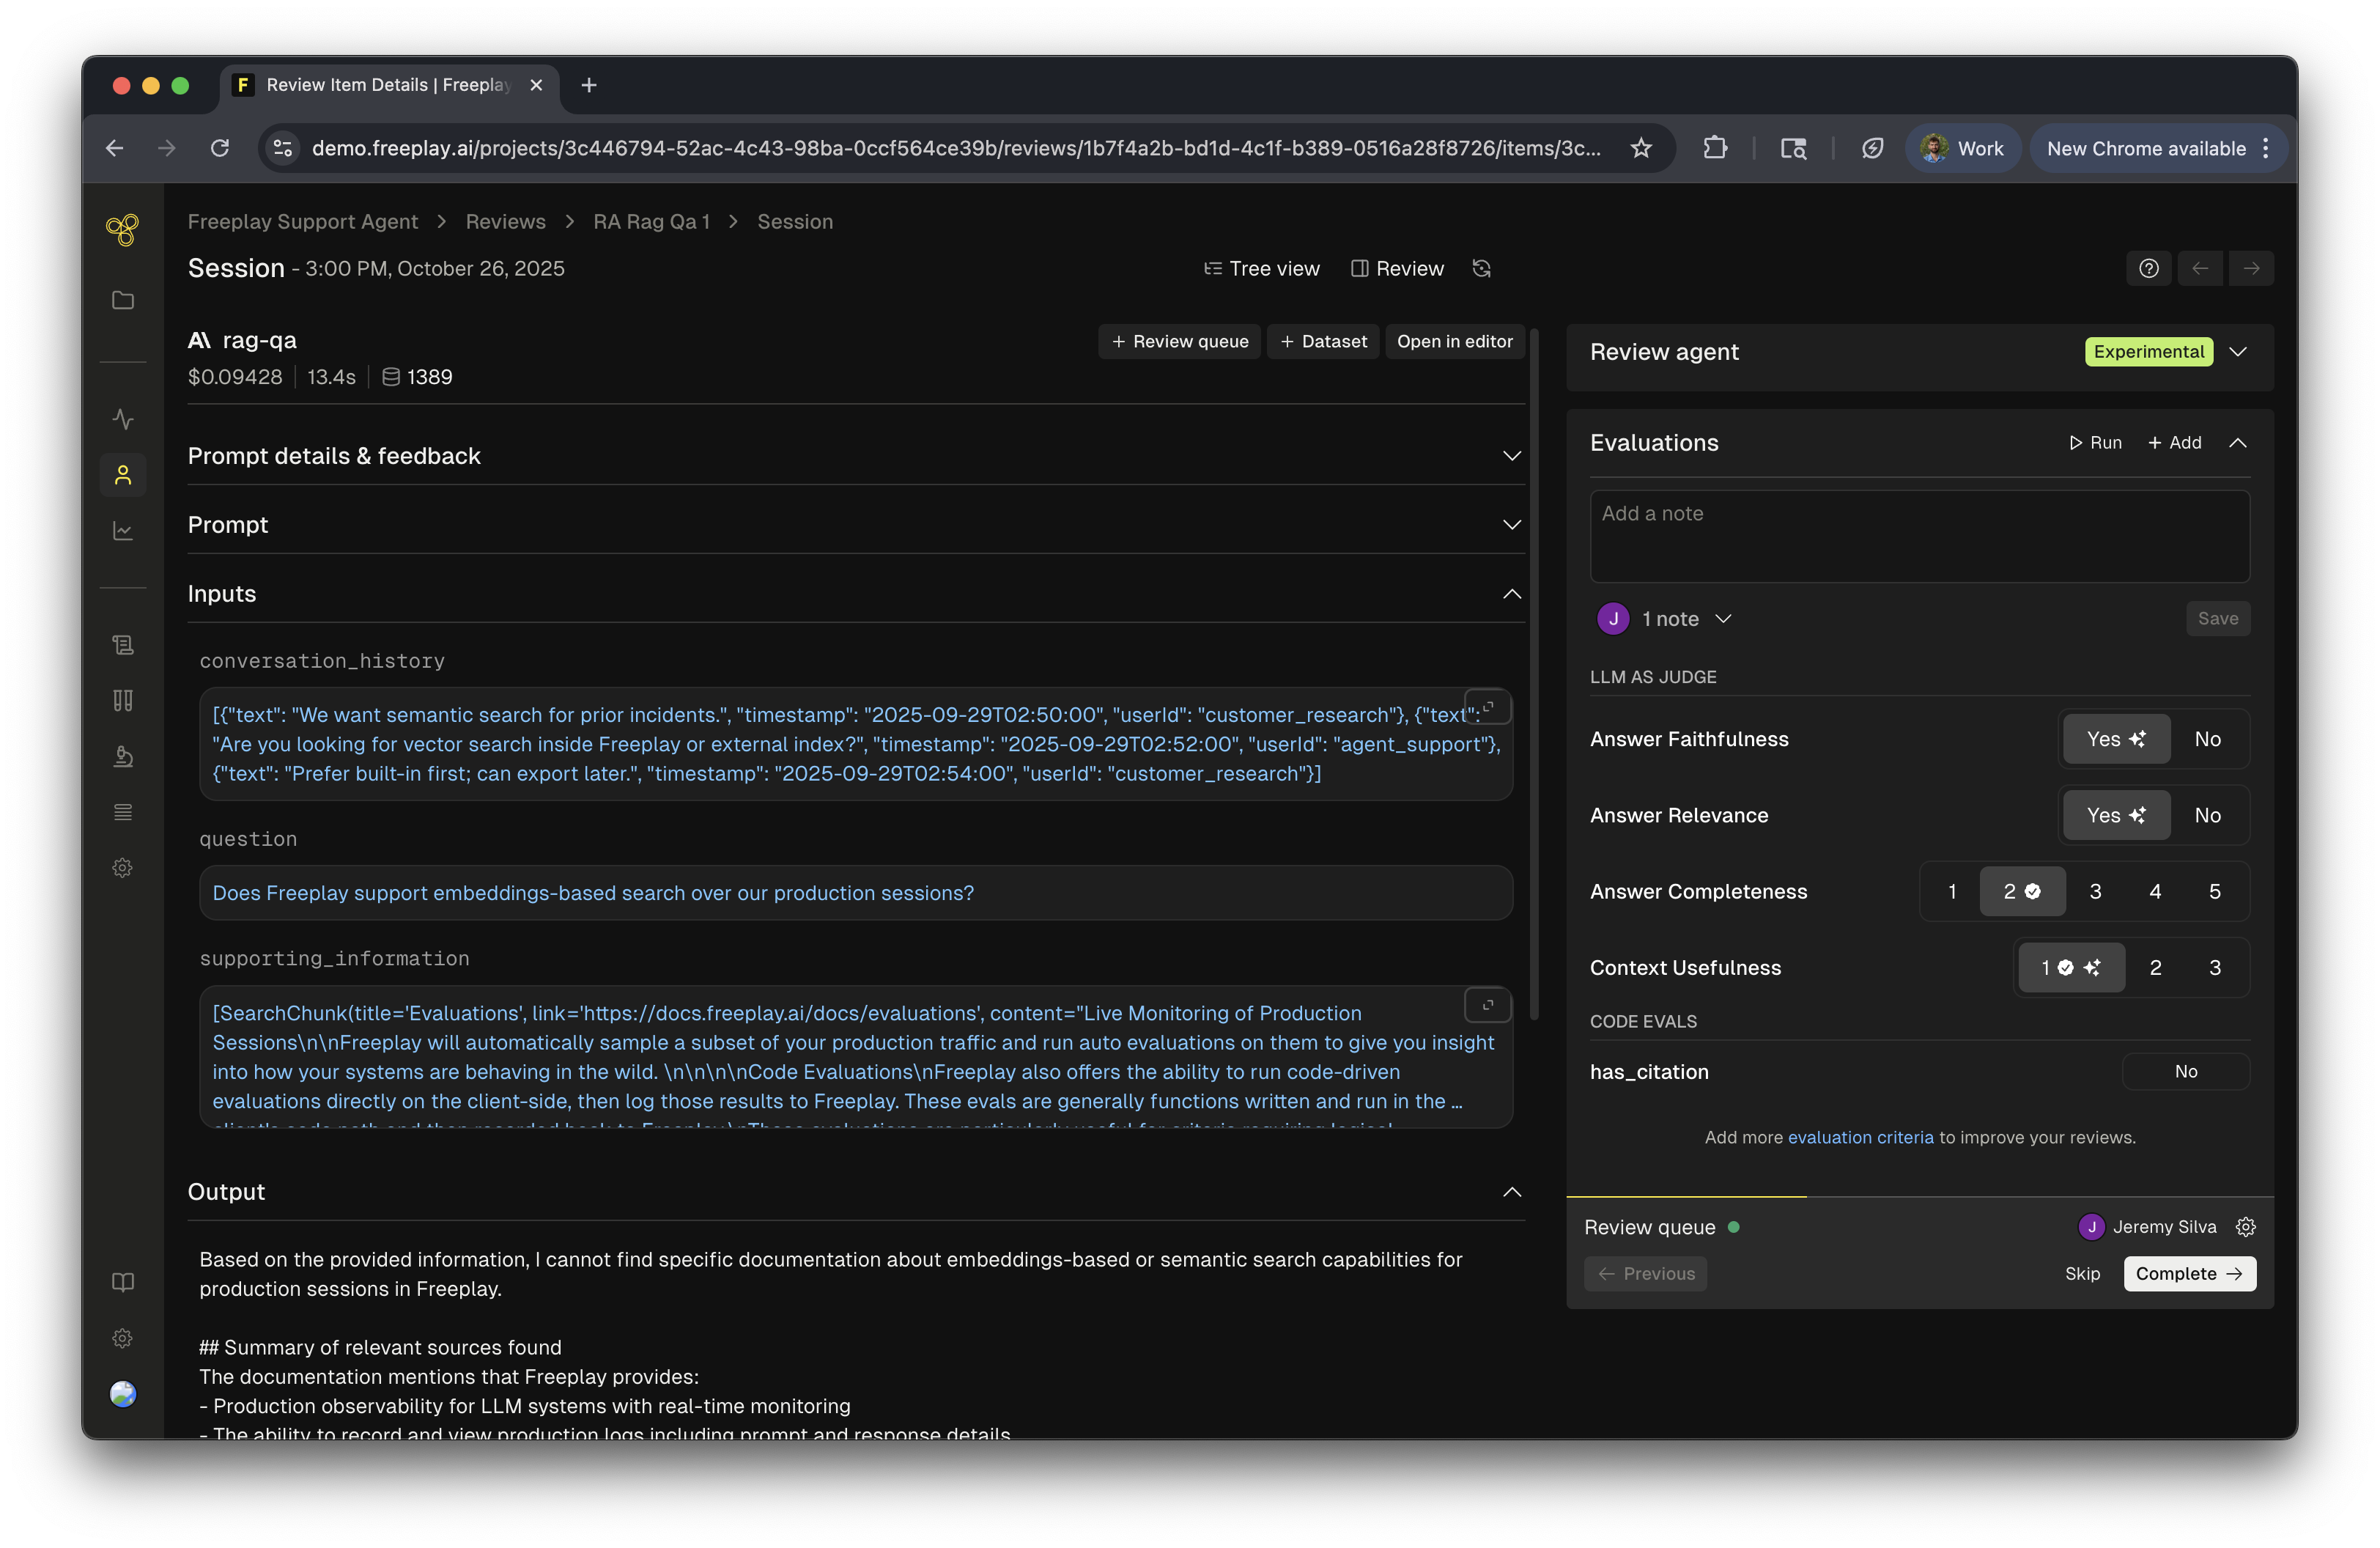Select No for Answer Relevance

click(x=2207, y=815)
